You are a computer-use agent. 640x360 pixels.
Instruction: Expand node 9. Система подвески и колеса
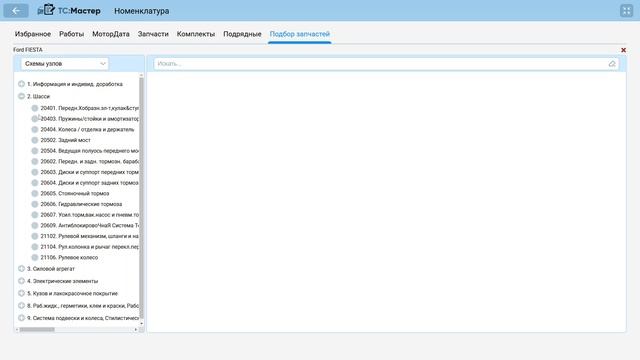(x=21, y=318)
